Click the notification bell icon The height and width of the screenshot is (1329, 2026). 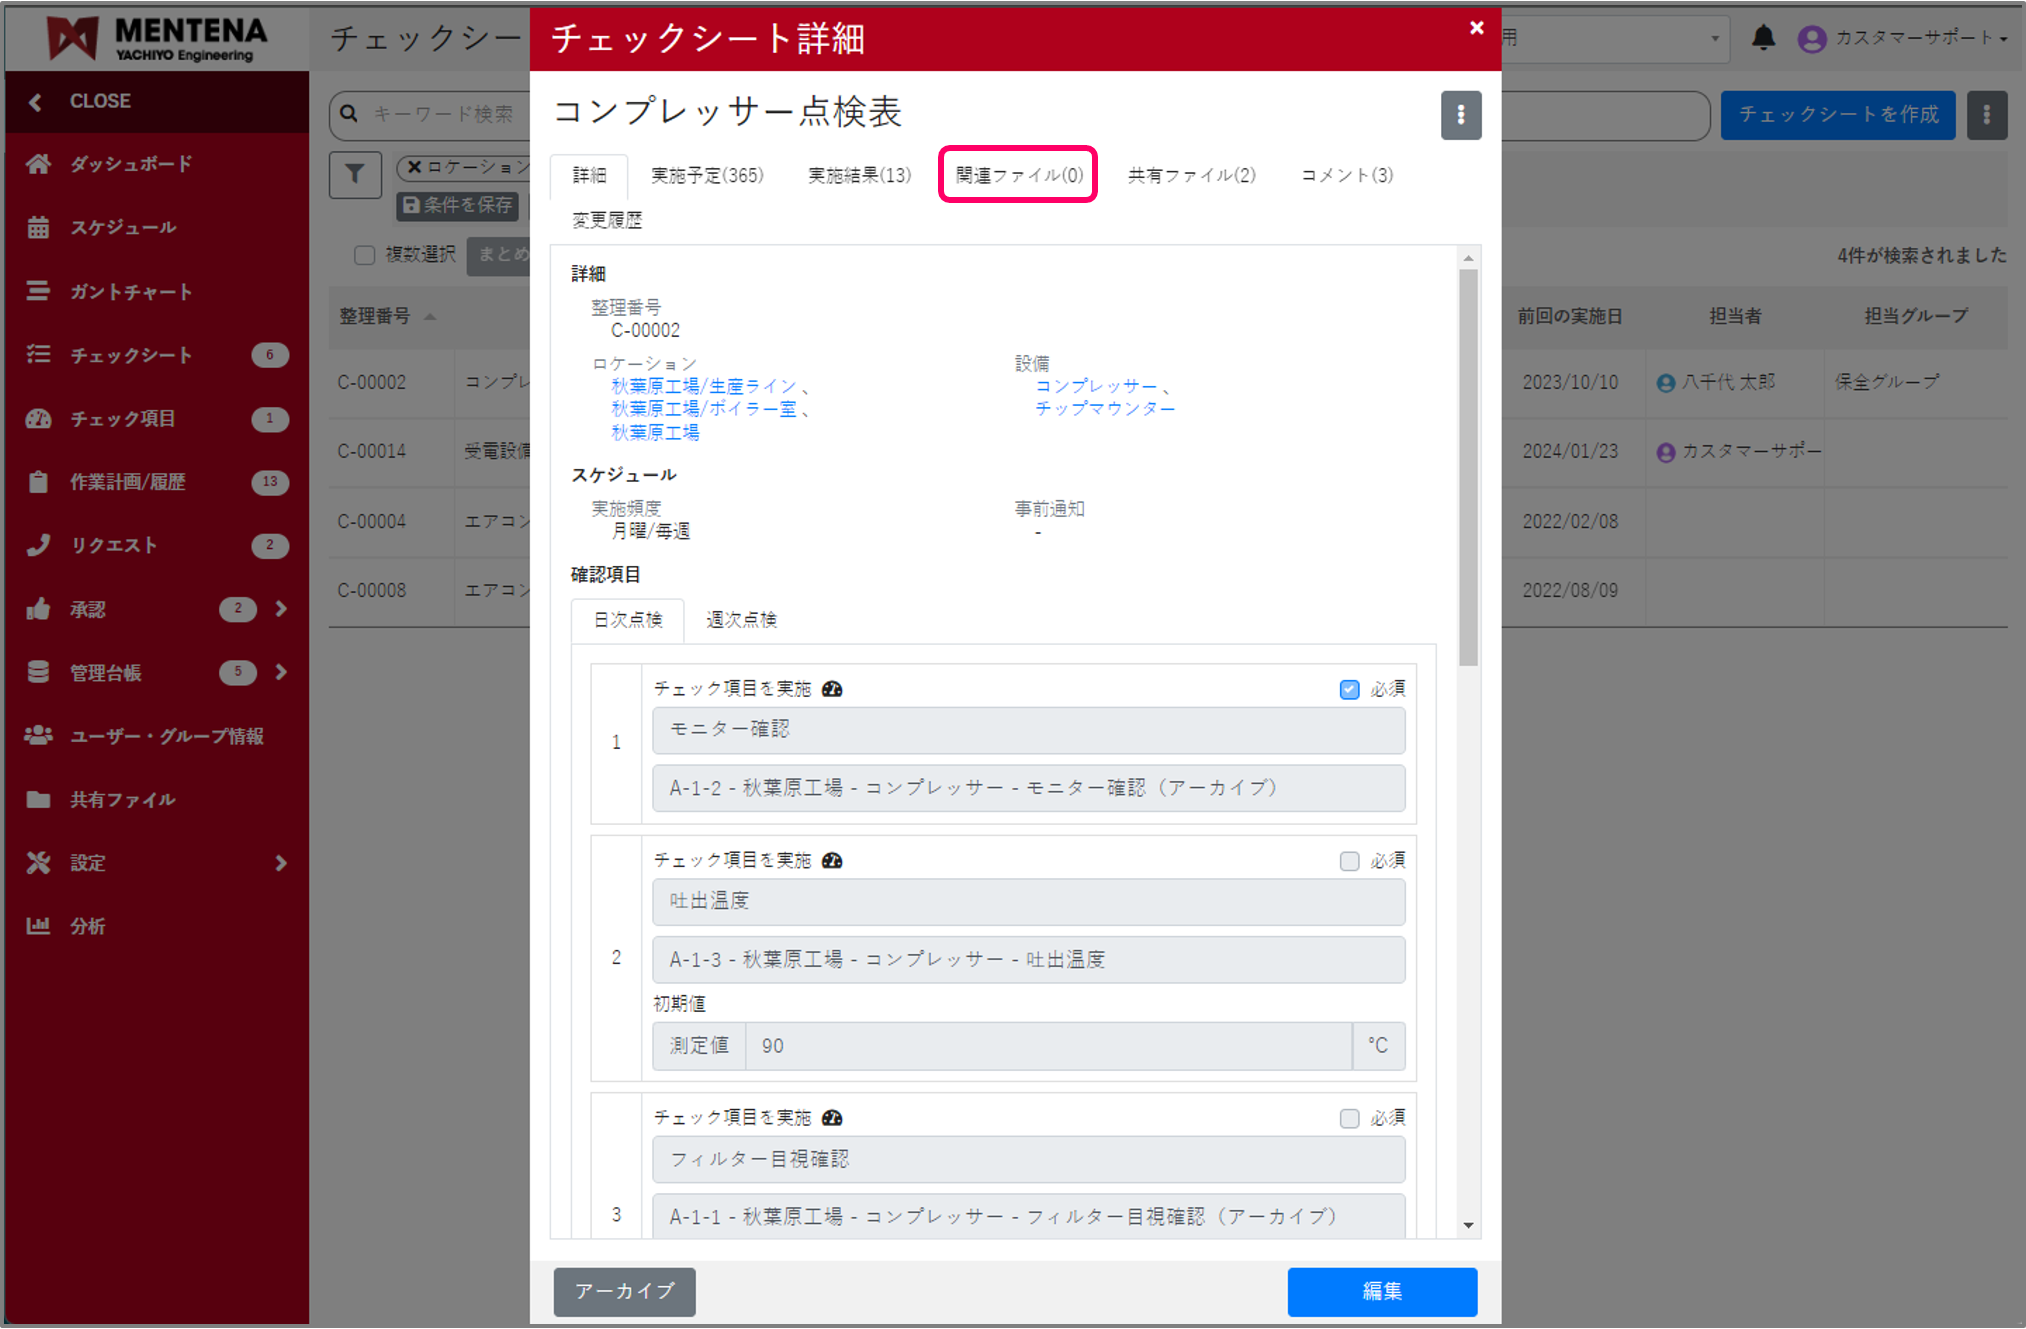pyautogui.click(x=1764, y=38)
